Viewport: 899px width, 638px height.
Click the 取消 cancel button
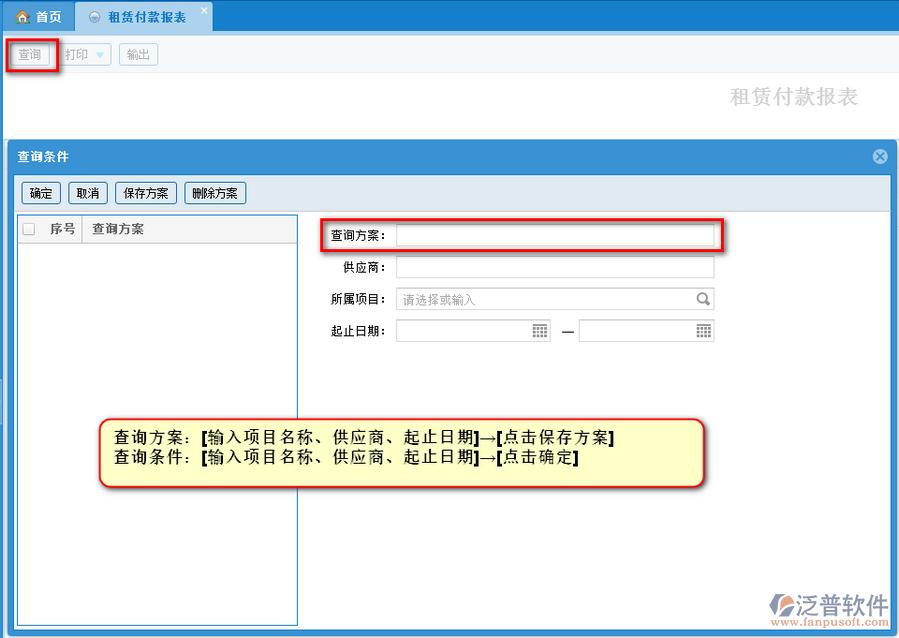coord(88,193)
